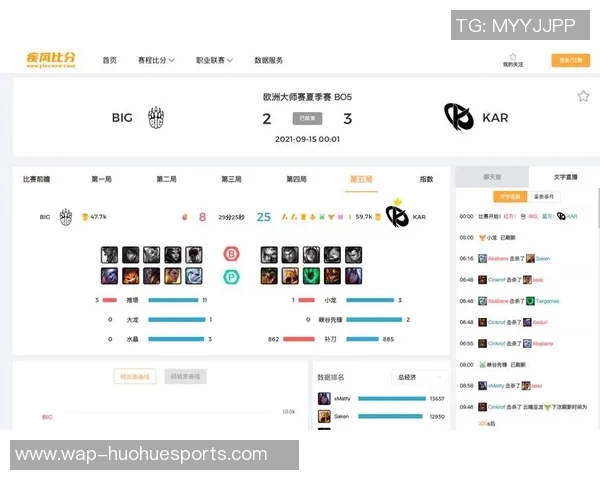
Task: Favorite this match with the star icon
Action: pyautogui.click(x=583, y=96)
